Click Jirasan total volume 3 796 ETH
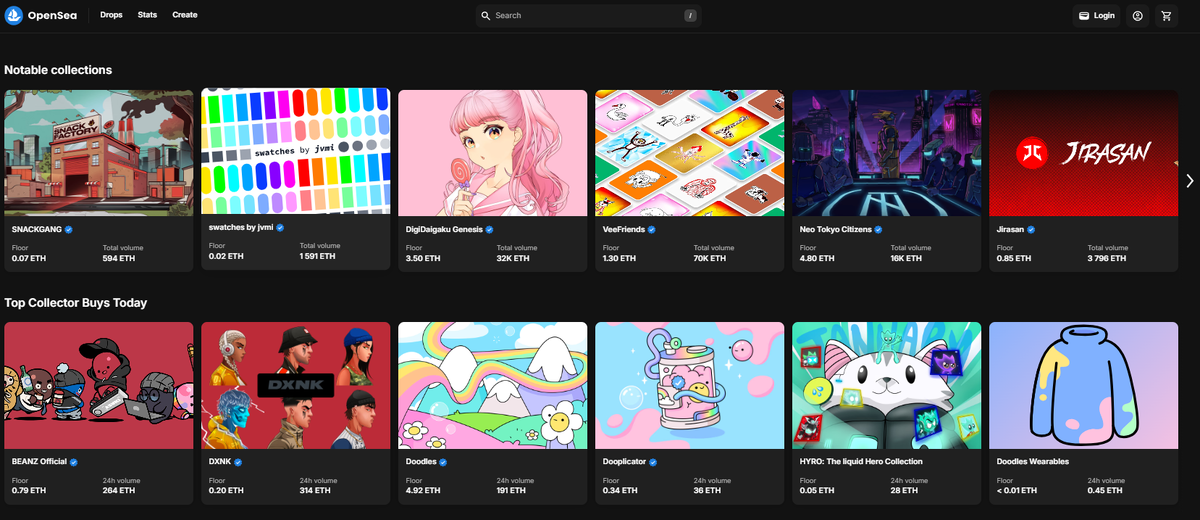The width and height of the screenshot is (1200, 520). point(1106,258)
